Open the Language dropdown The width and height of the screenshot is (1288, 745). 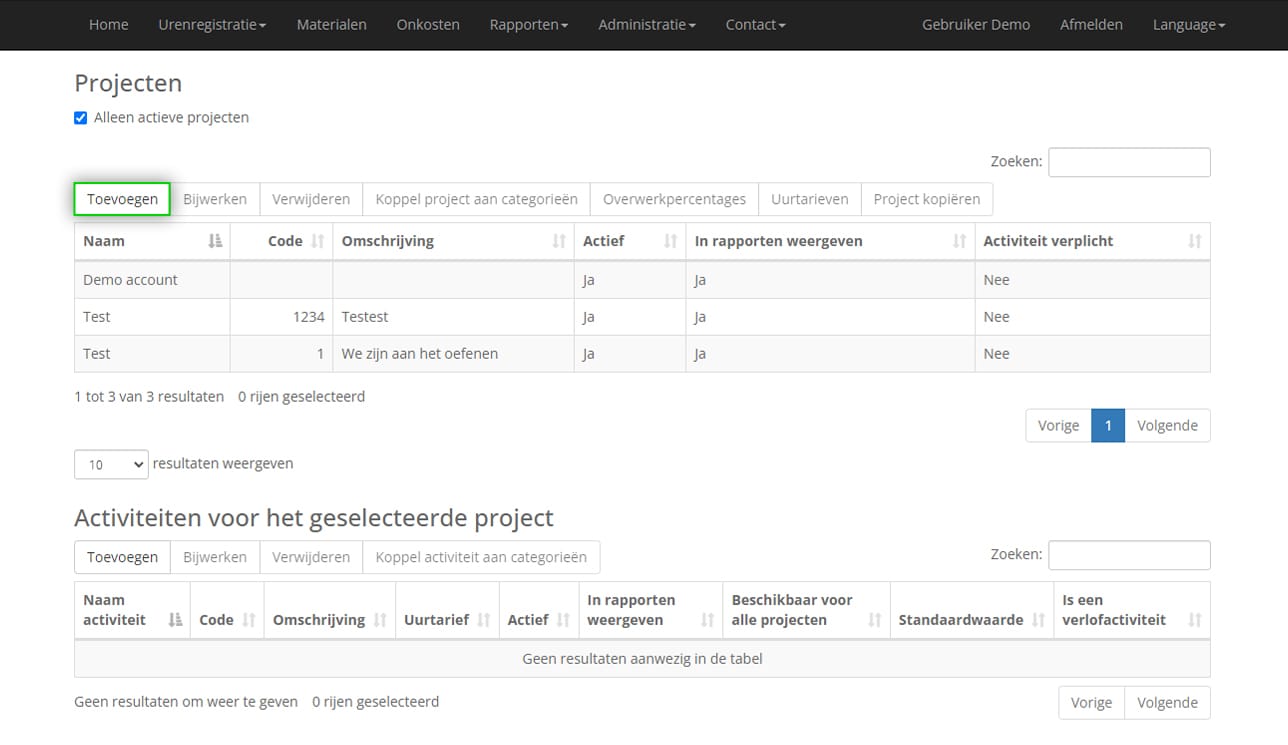[x=1188, y=24]
